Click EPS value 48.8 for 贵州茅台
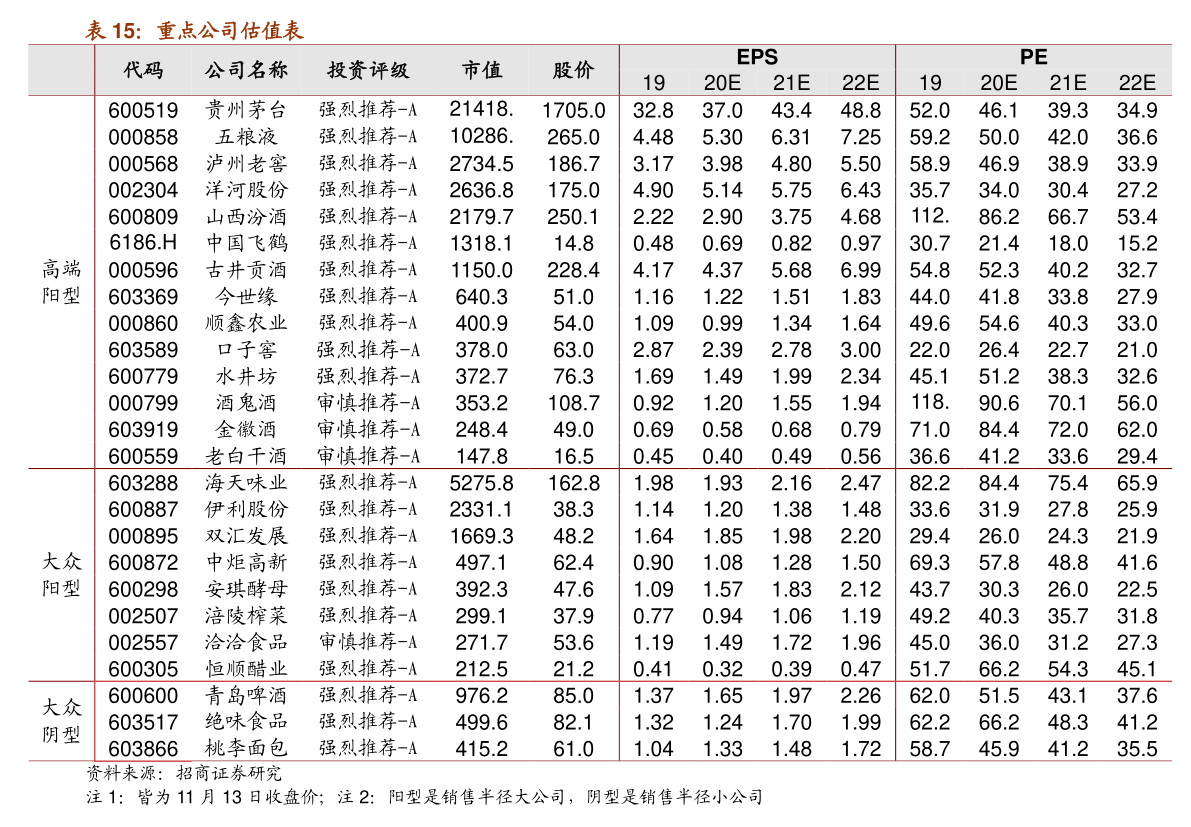 coord(861,110)
